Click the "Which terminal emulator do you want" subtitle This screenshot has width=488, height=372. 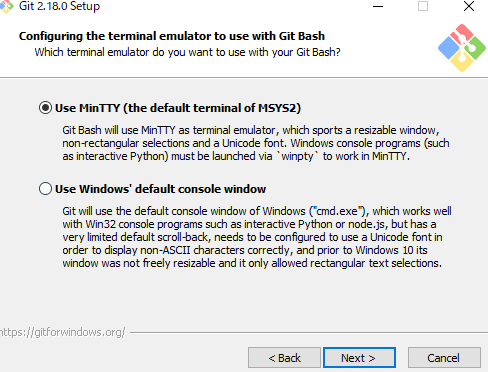coord(187,52)
